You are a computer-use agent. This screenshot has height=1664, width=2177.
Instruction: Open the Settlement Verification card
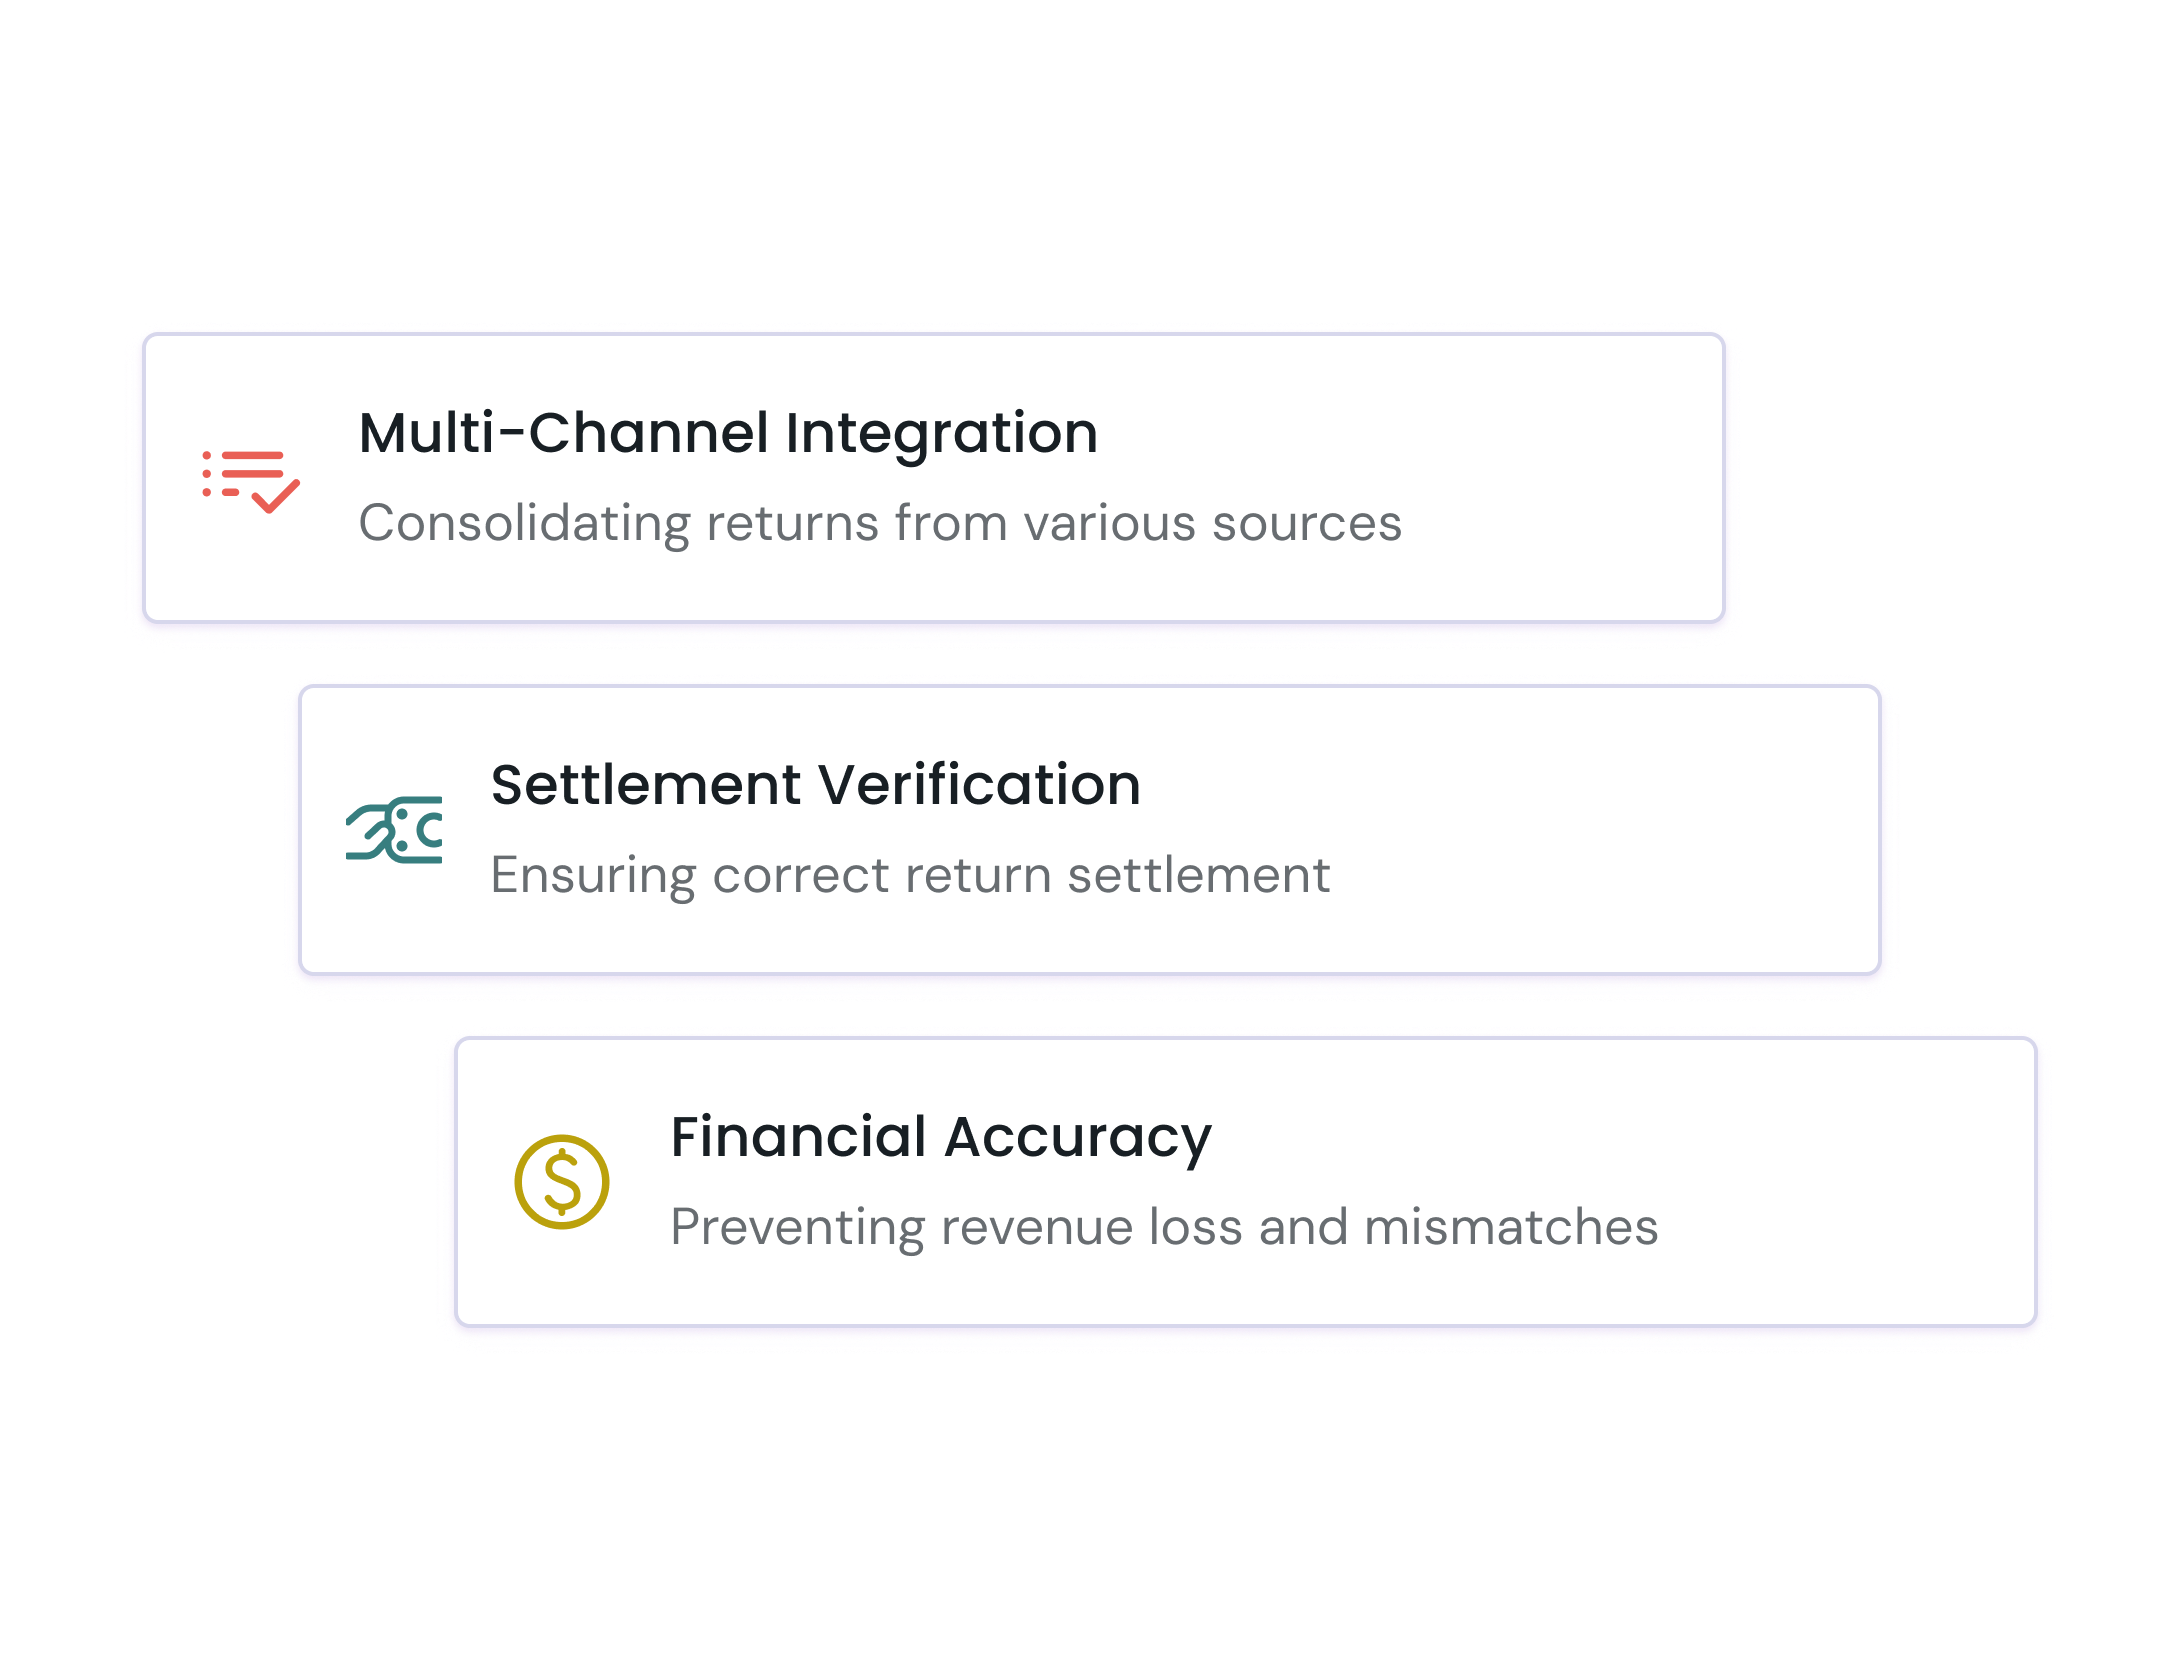point(1090,830)
